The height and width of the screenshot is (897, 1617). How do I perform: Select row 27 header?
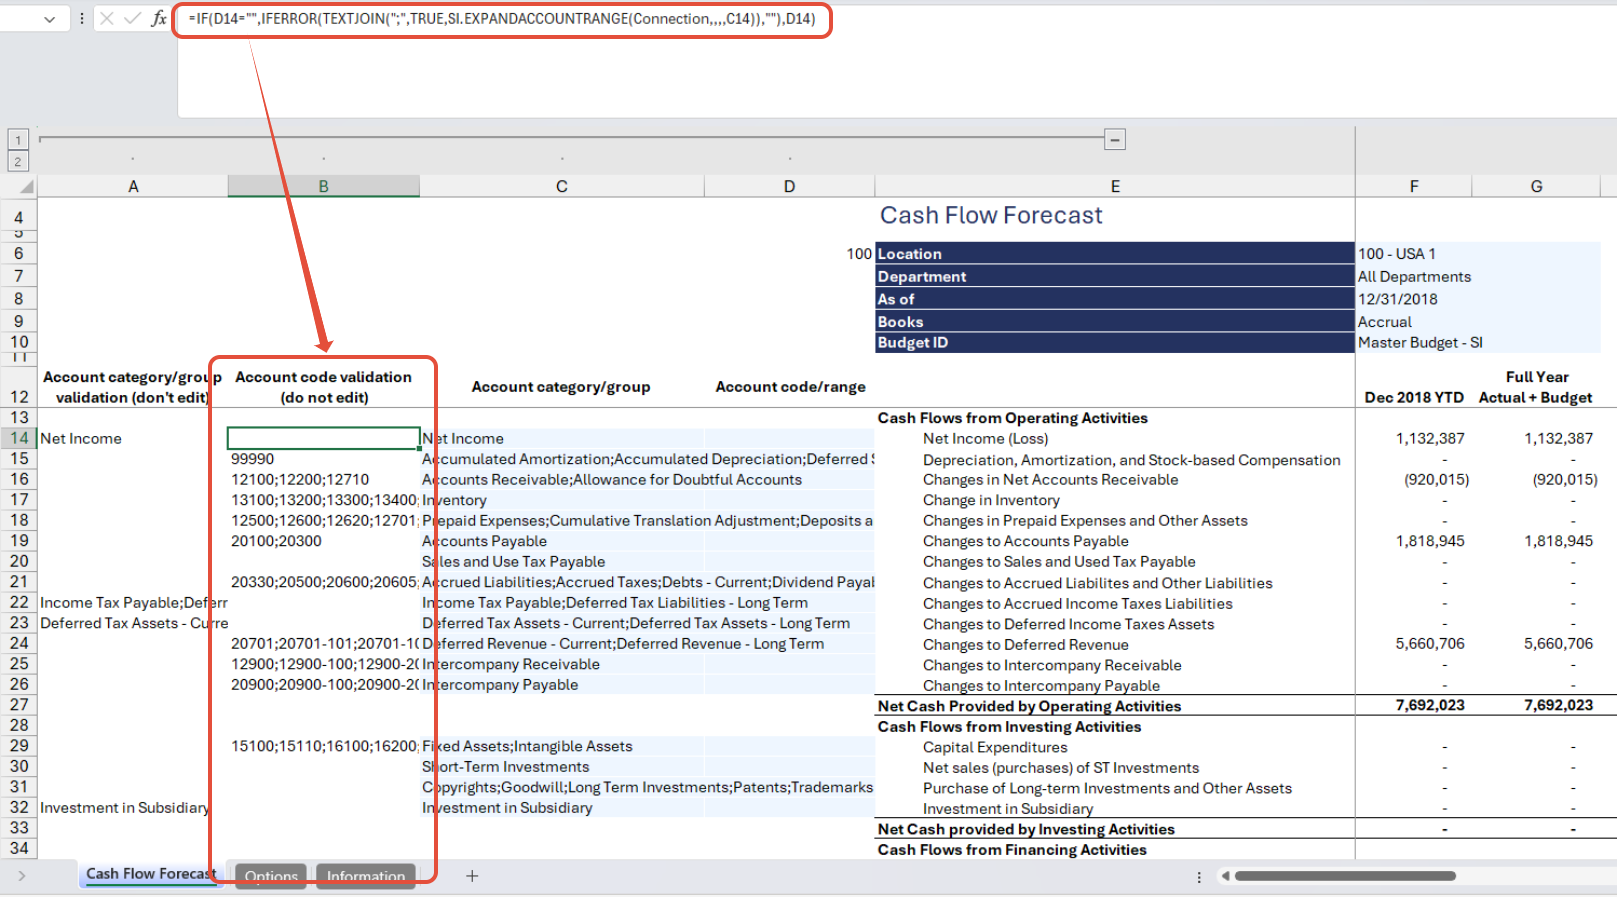pos(19,704)
